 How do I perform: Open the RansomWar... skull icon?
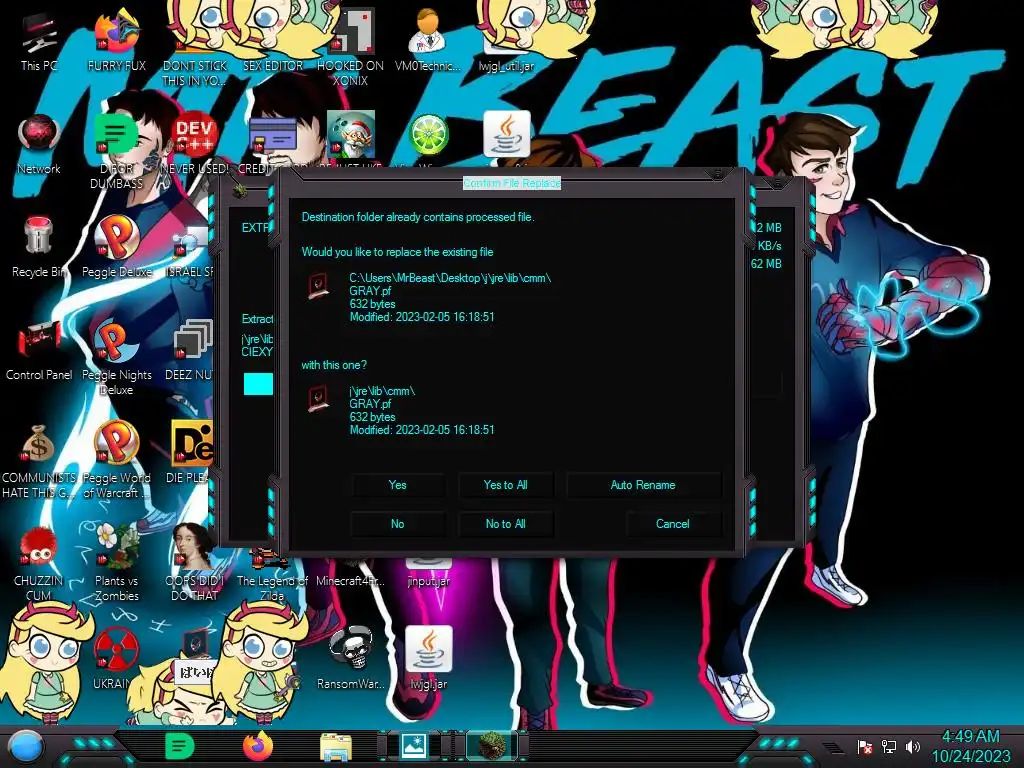[350, 658]
